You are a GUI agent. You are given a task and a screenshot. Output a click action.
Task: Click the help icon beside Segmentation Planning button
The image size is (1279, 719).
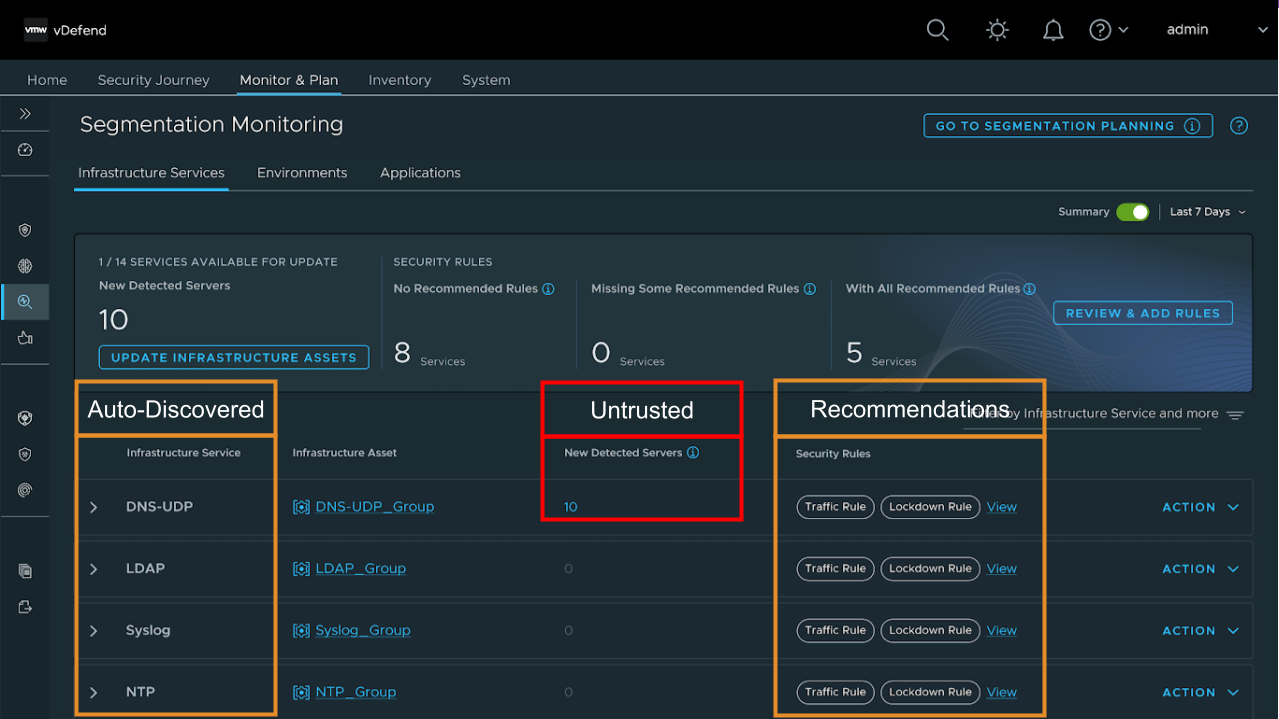pos(1239,126)
